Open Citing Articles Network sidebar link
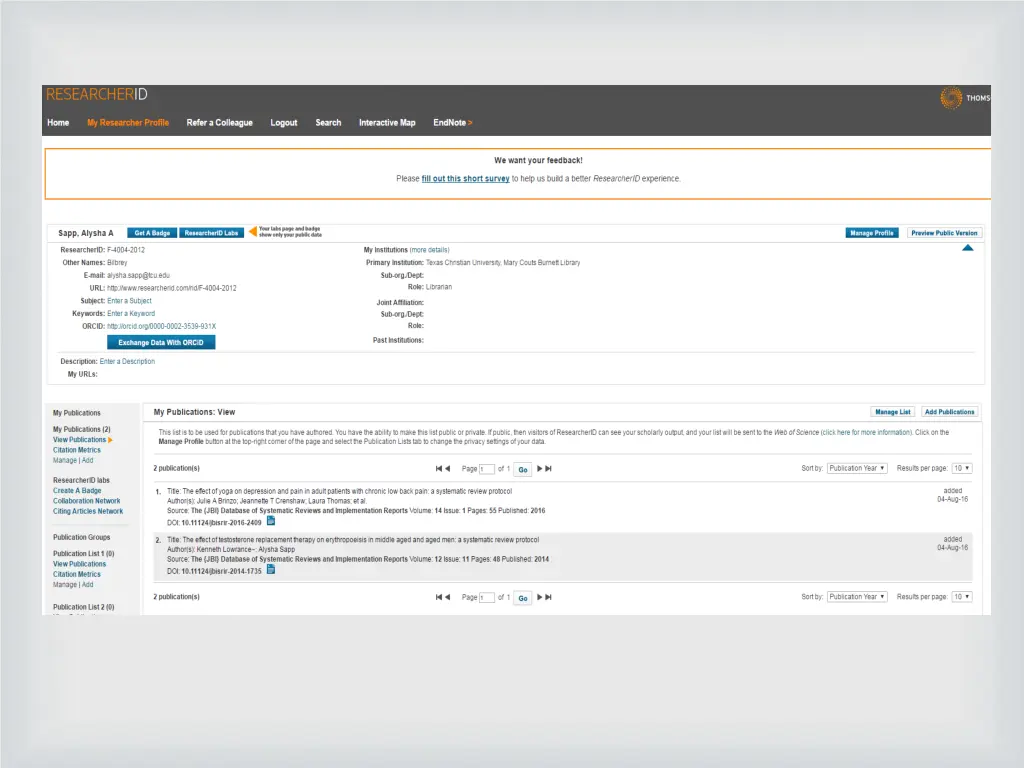The image size is (1024, 768). (88, 511)
